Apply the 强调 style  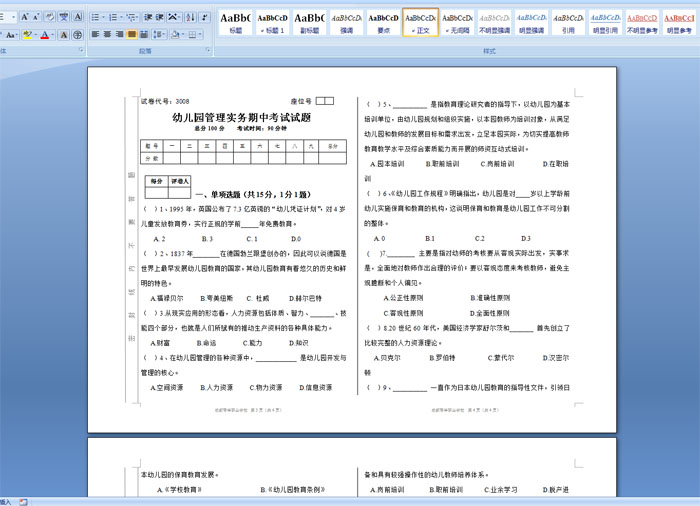click(x=346, y=23)
